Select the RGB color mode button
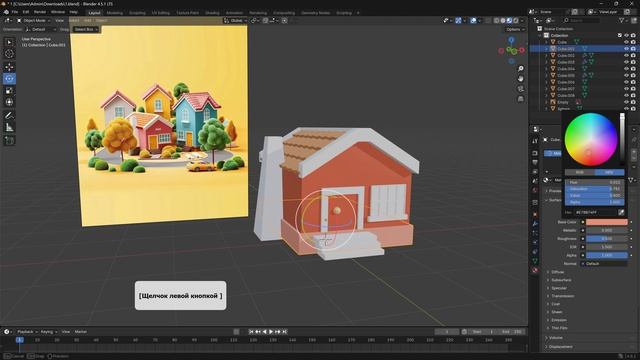This screenshot has height=360, width=640. click(580, 172)
